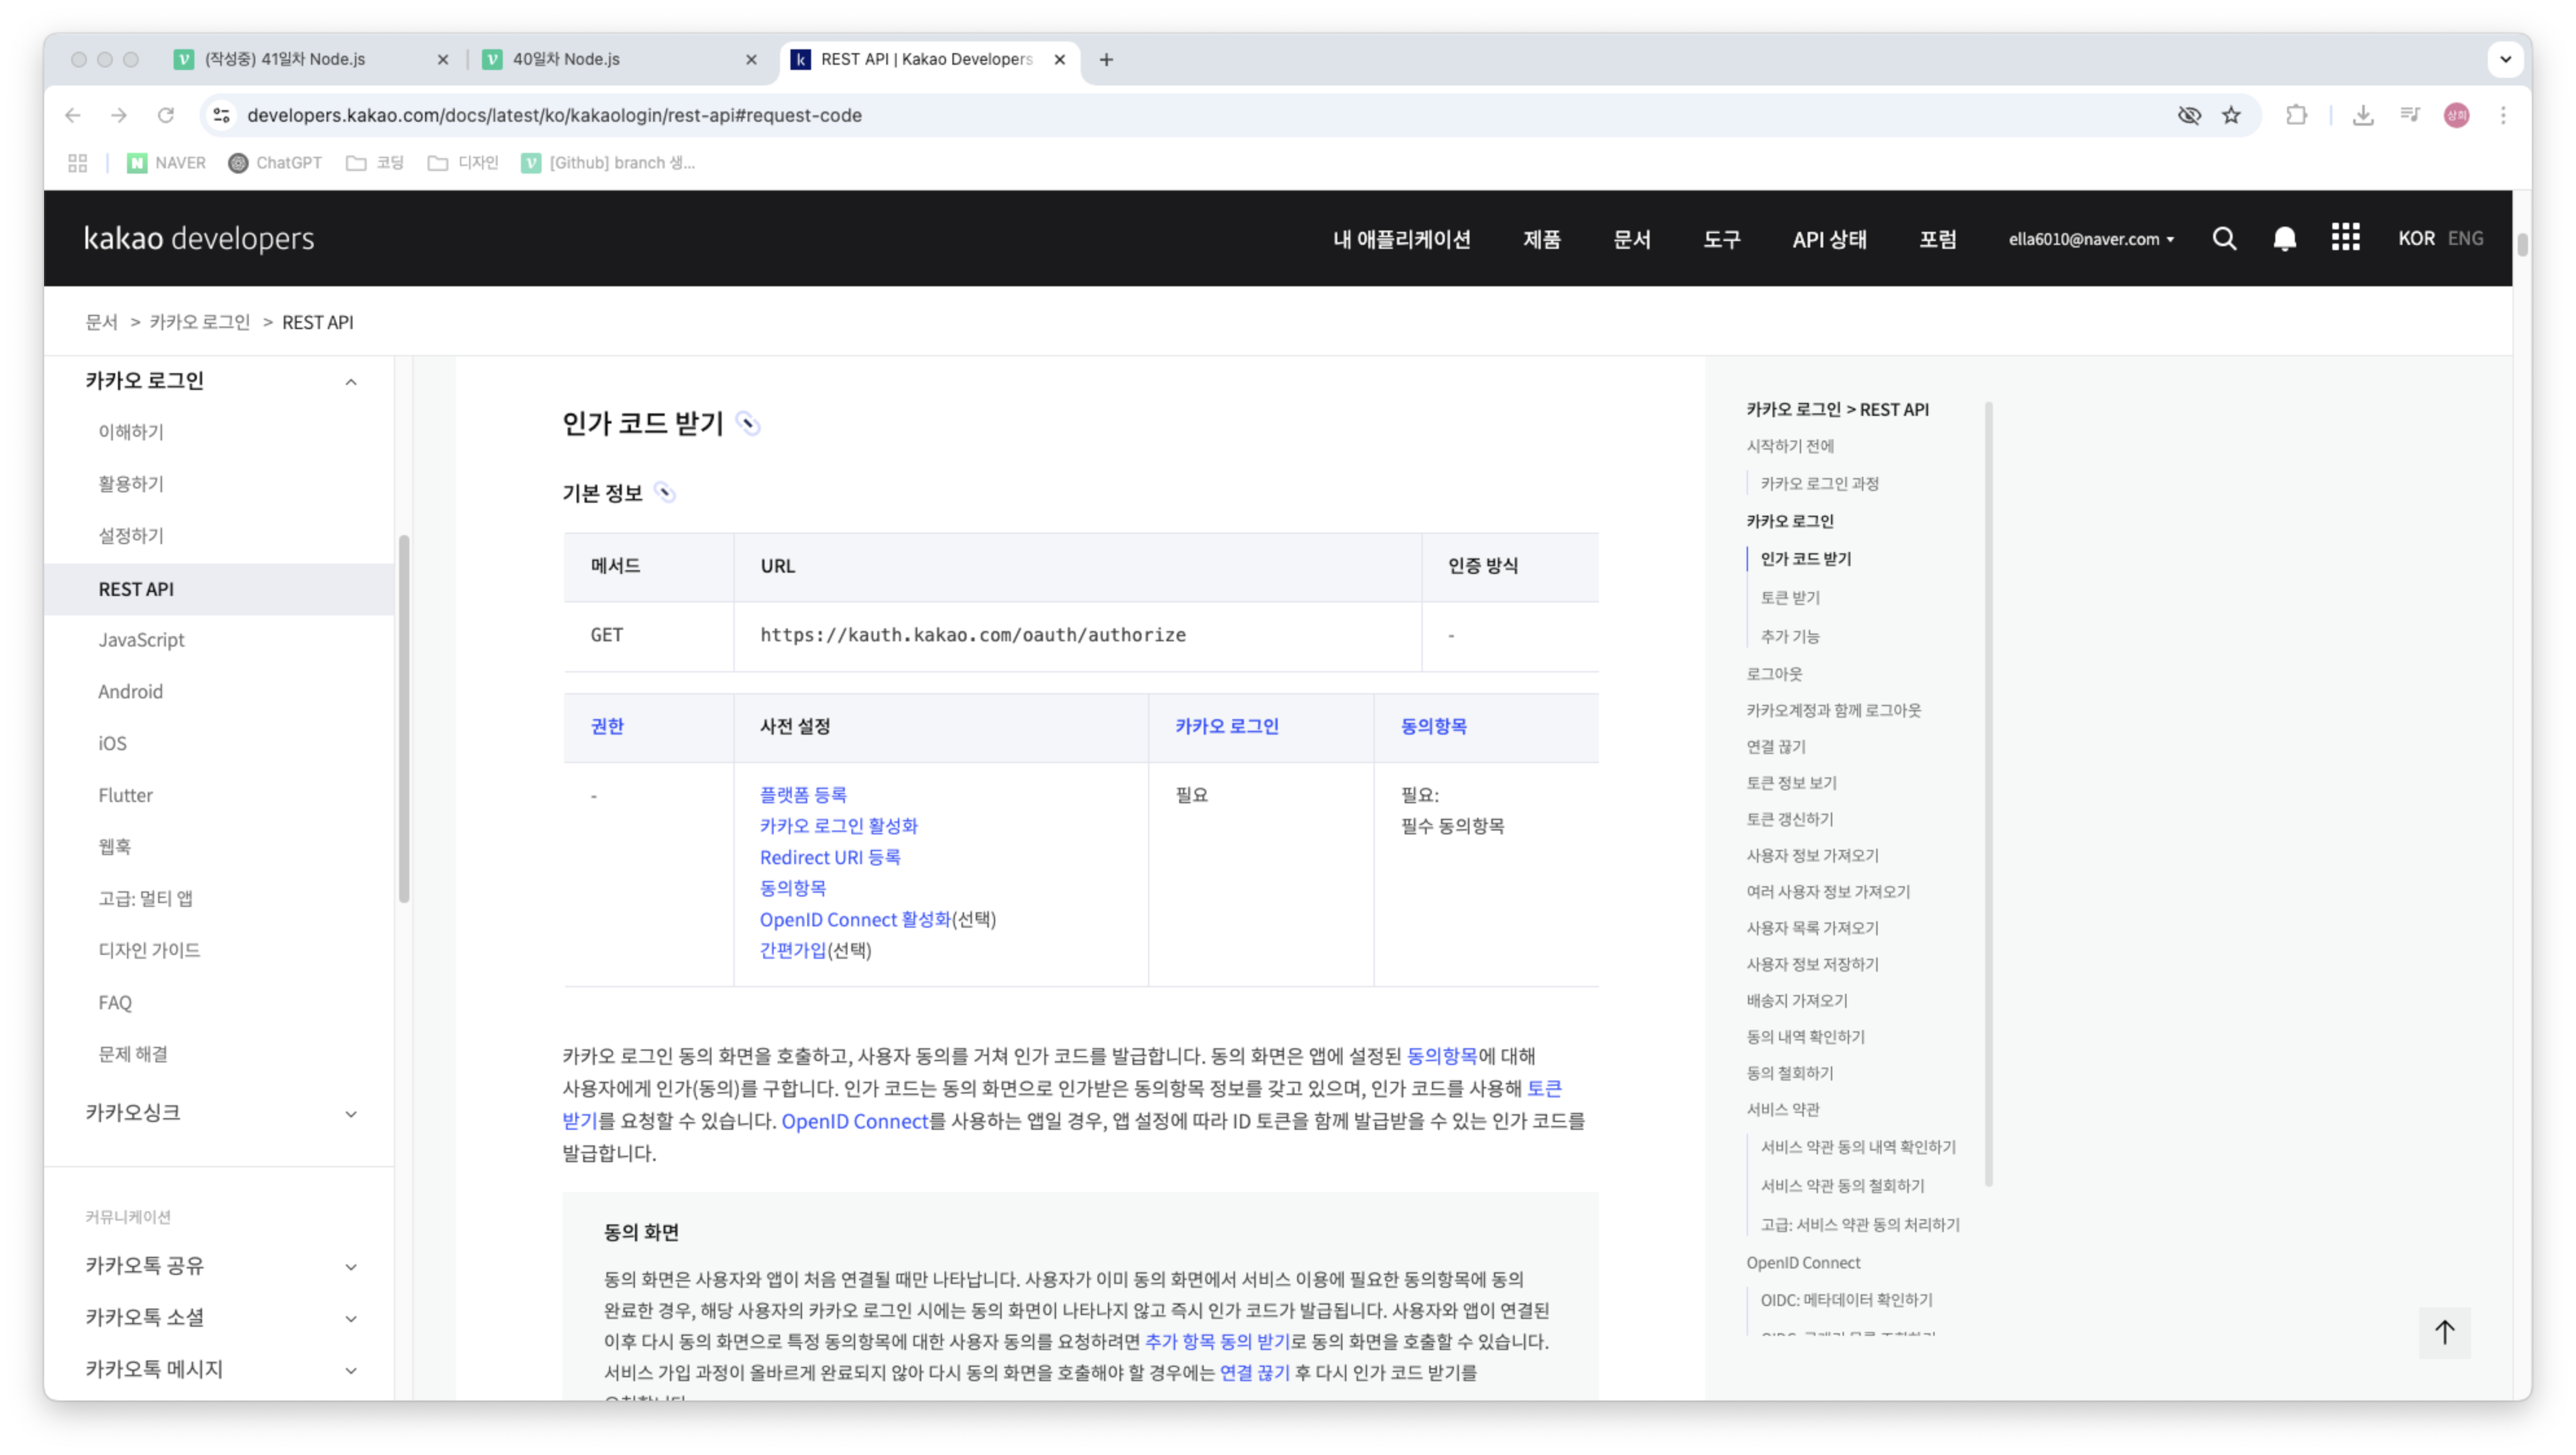The height and width of the screenshot is (1455, 2576).
Task: Switch to the (작성중) 41일차 Node.js tab
Action: coord(312,59)
